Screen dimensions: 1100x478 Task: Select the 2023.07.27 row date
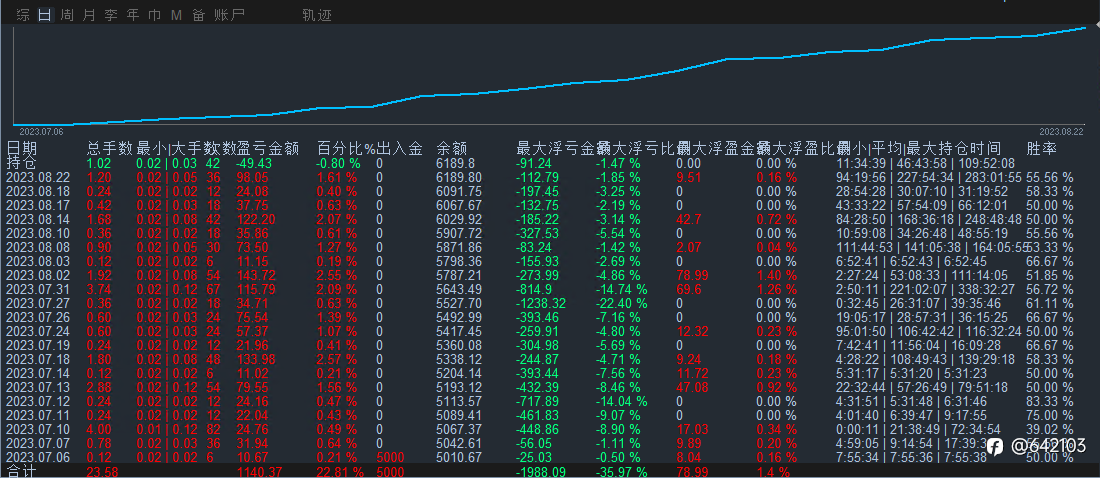click(39, 303)
